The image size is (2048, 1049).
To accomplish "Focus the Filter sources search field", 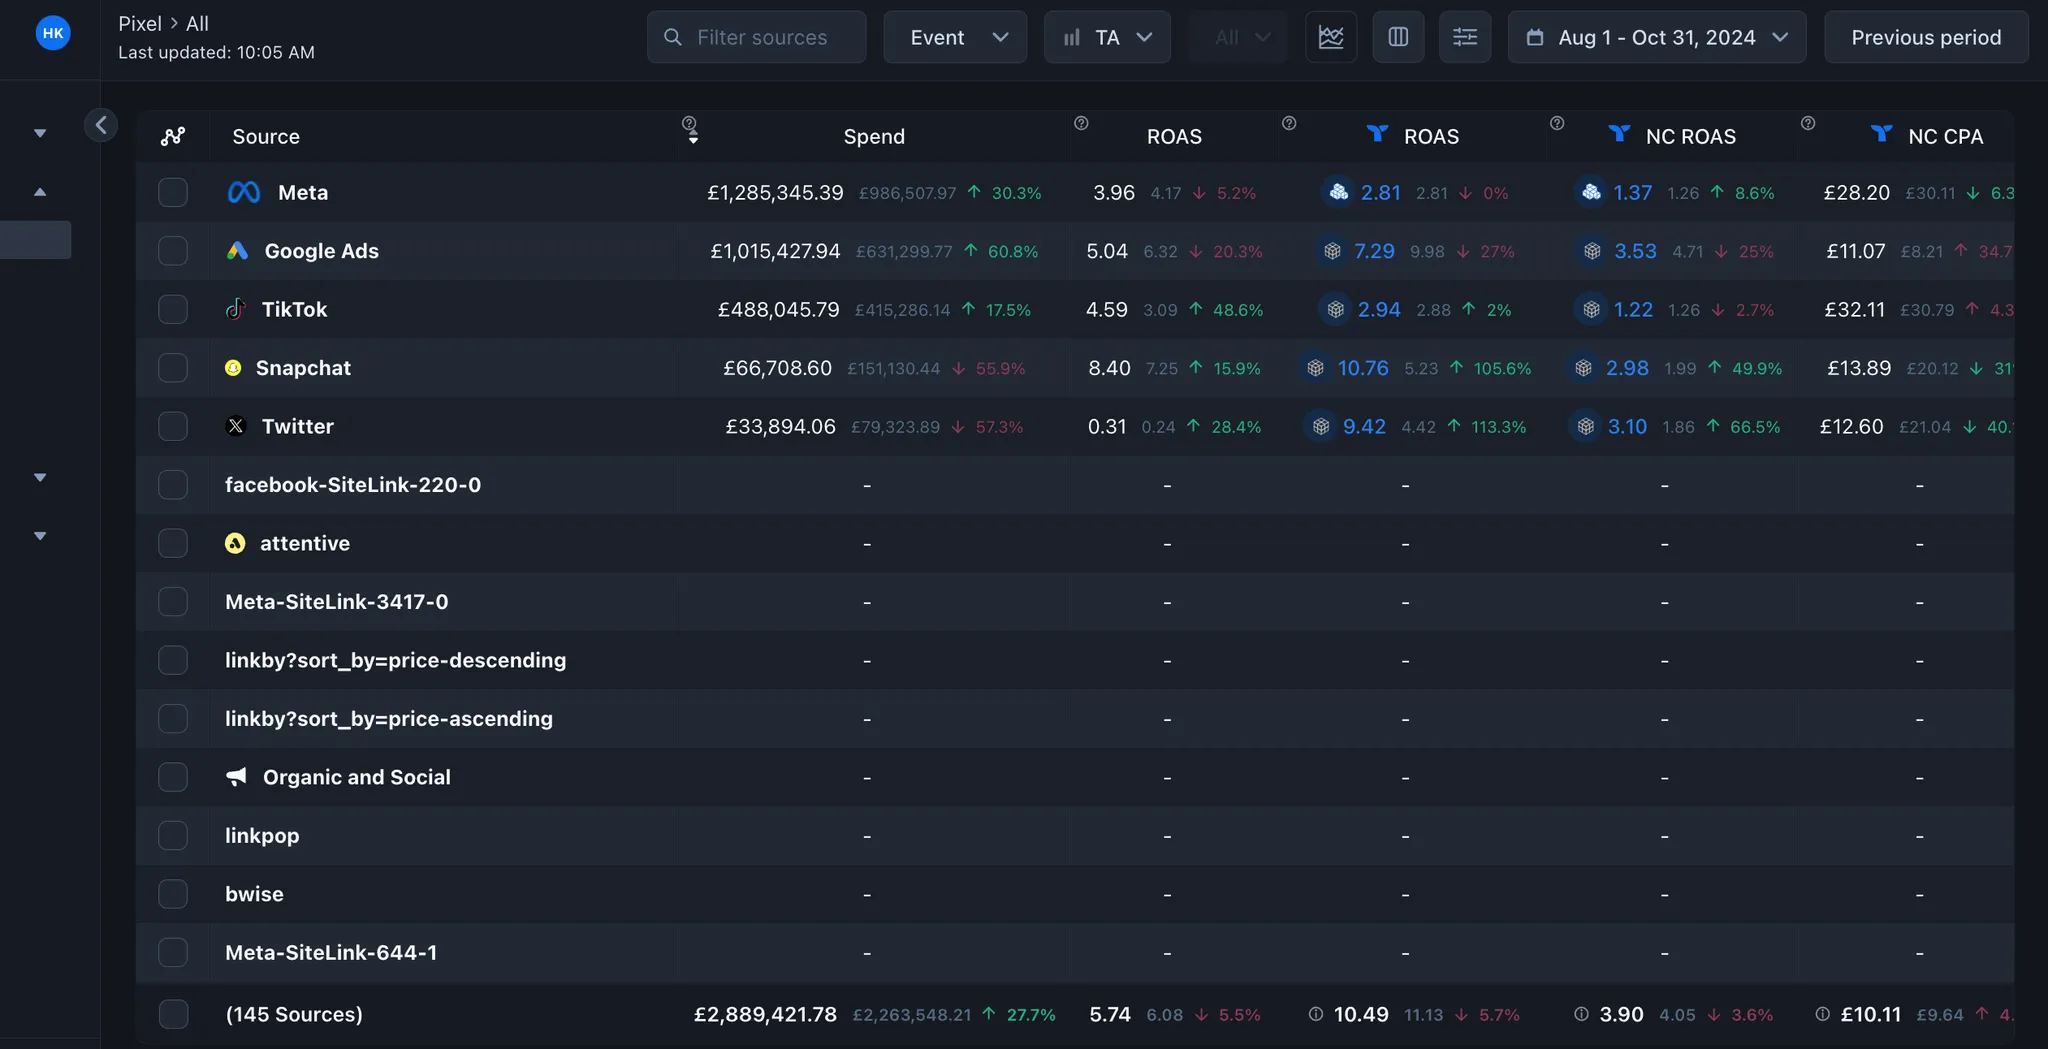I will pyautogui.click(x=762, y=37).
